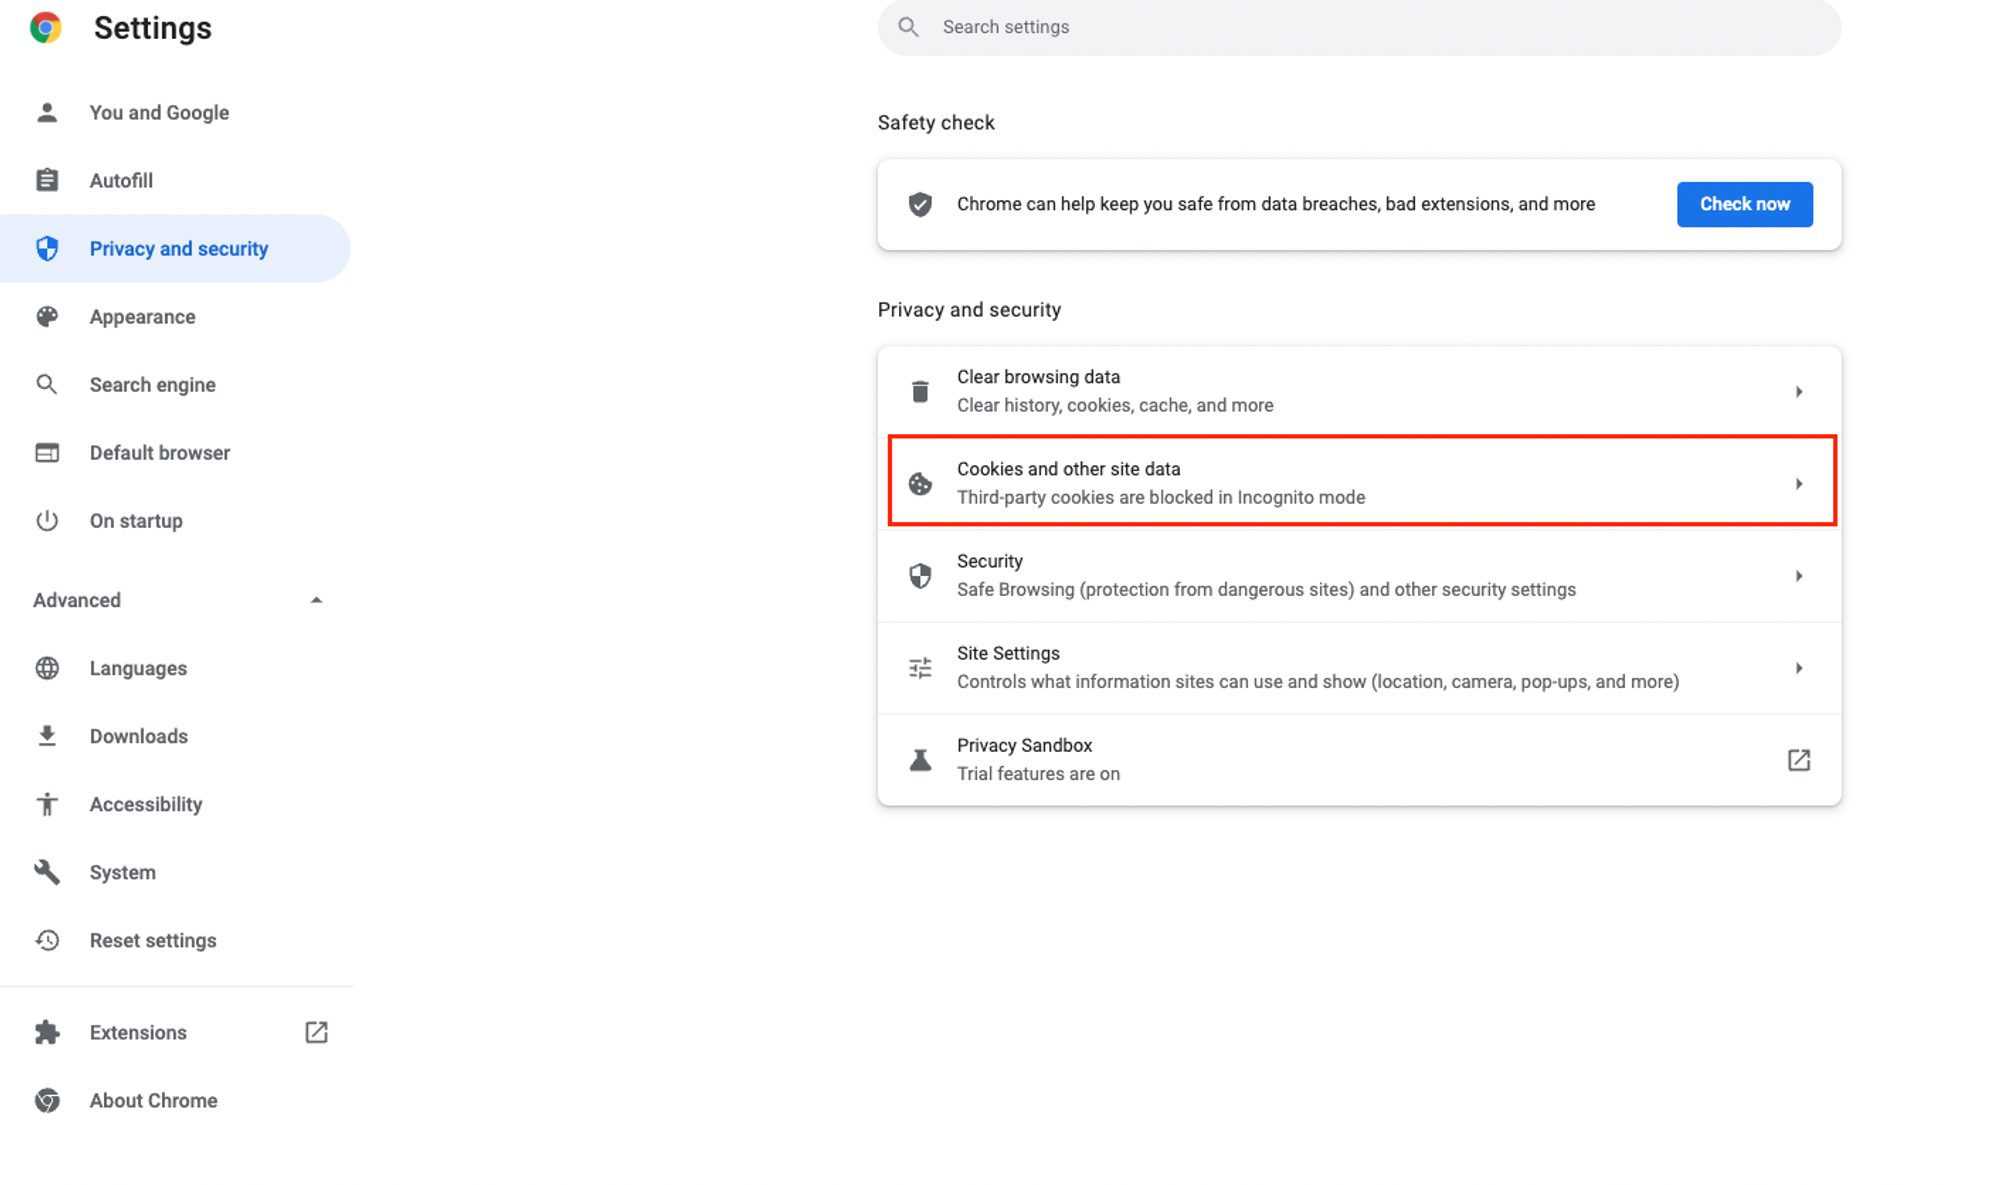Open Clear browsing data
This screenshot has height=1185, width=2000.
click(x=1359, y=391)
